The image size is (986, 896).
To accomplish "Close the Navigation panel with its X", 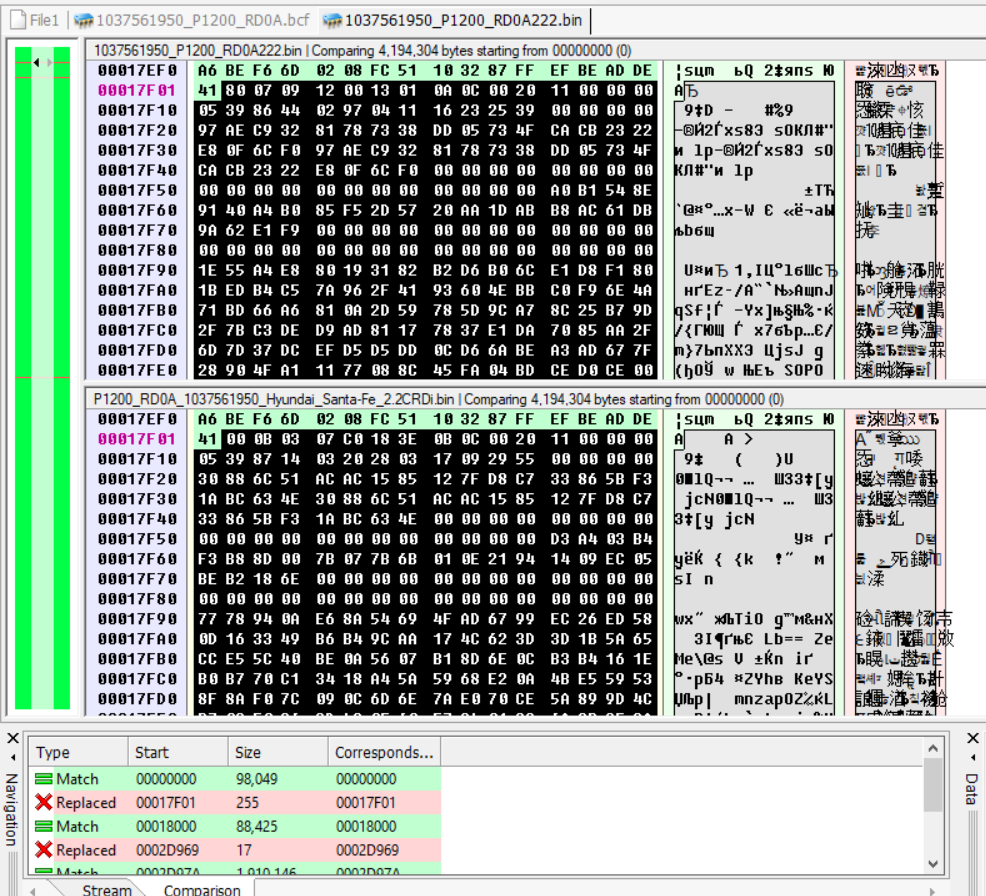I will tap(13, 738).
